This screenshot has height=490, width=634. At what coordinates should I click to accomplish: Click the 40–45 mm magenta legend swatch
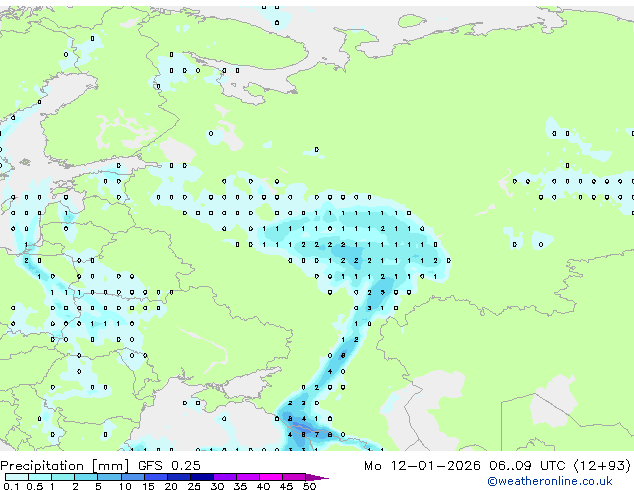271,477
